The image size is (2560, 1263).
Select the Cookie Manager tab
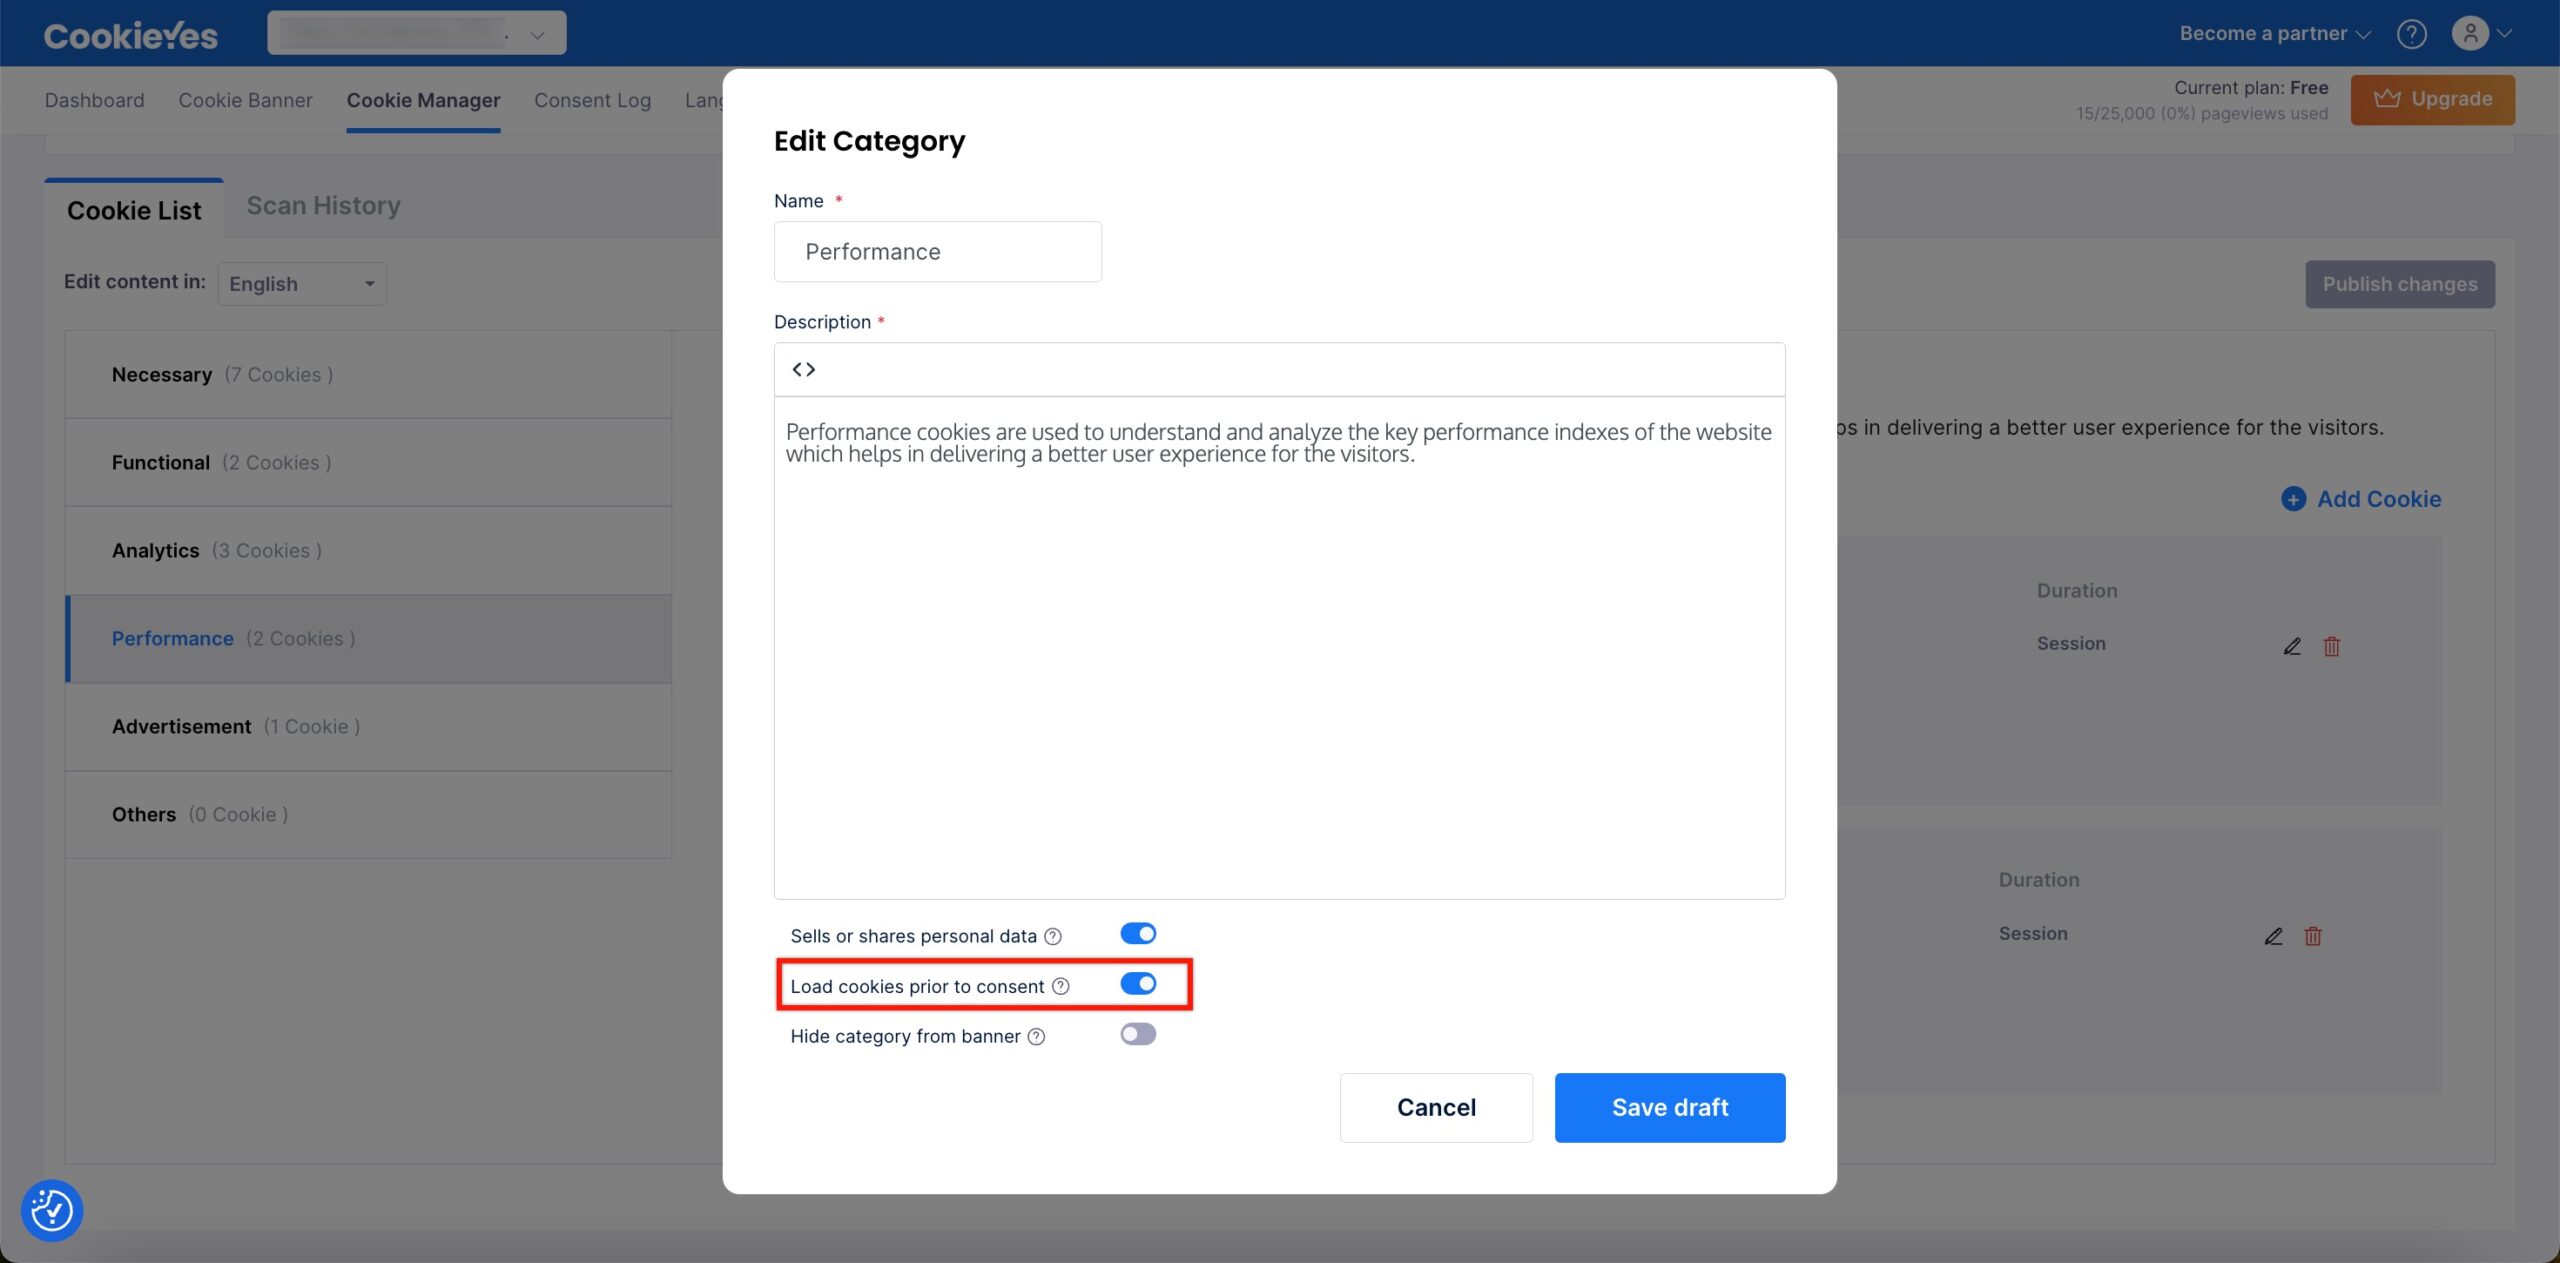pyautogui.click(x=423, y=100)
